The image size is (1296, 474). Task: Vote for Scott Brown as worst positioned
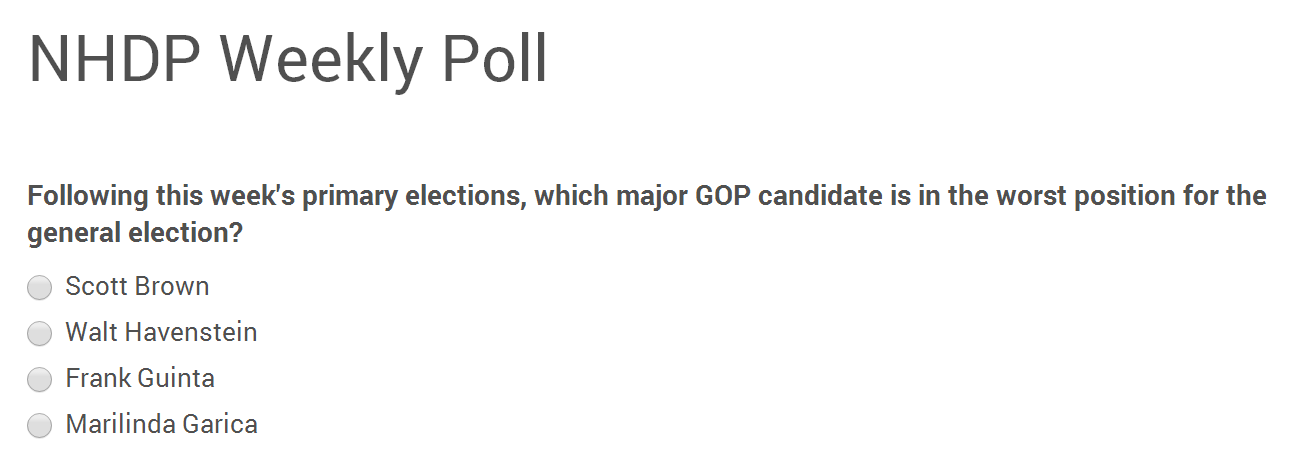click(x=40, y=288)
